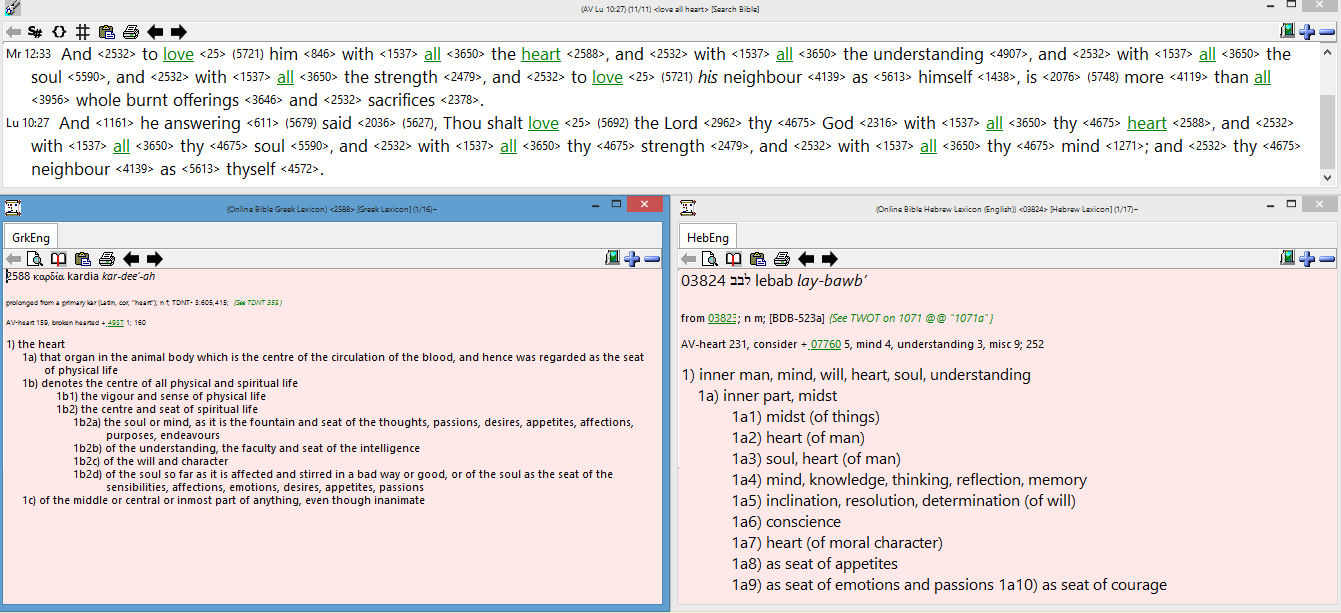The height and width of the screenshot is (613, 1341).
Task: Click the hash (#) icon in Bible toolbar
Action: [83, 32]
